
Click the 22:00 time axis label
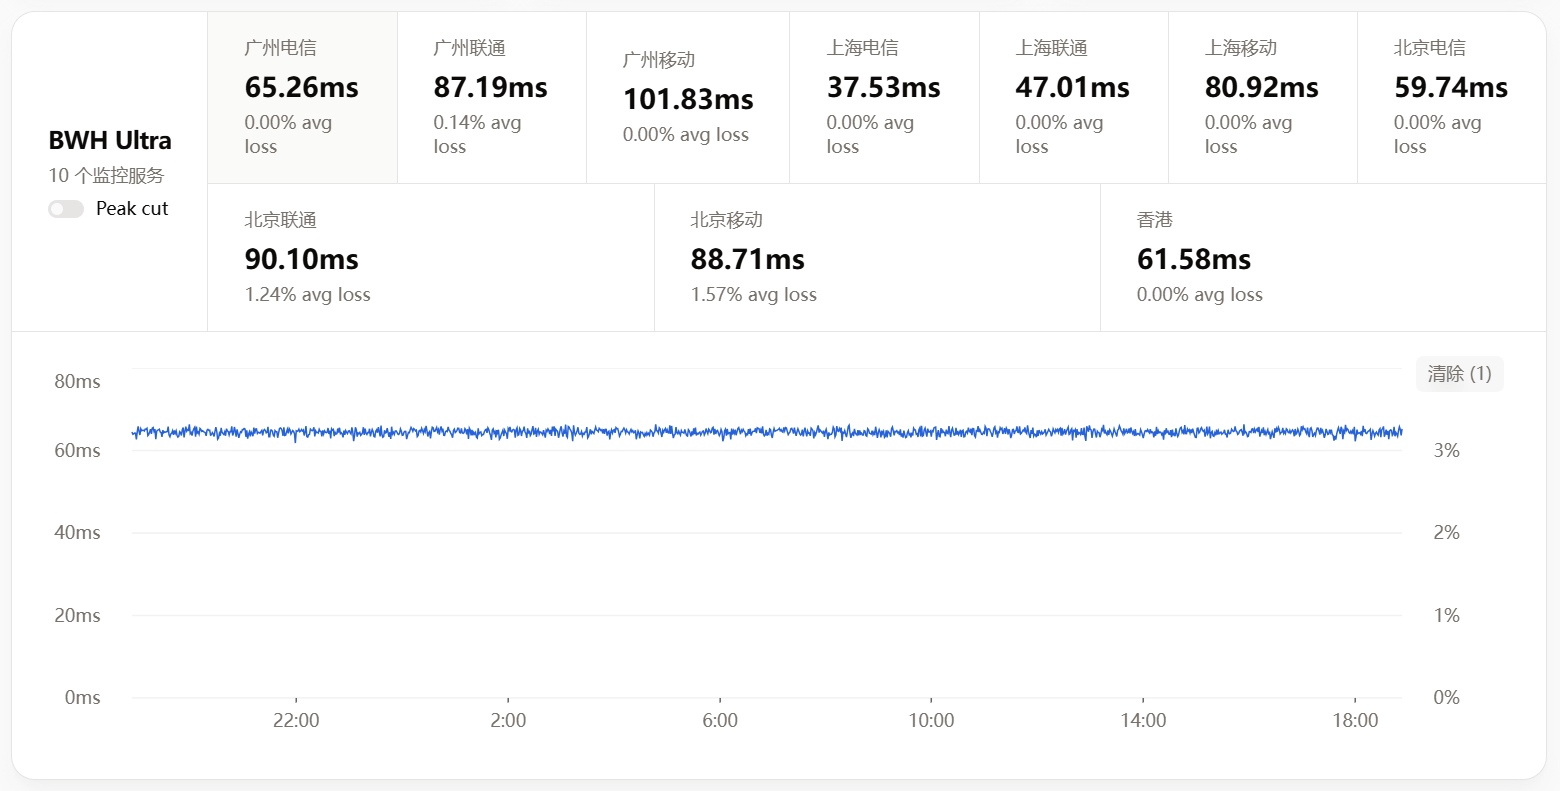click(296, 720)
